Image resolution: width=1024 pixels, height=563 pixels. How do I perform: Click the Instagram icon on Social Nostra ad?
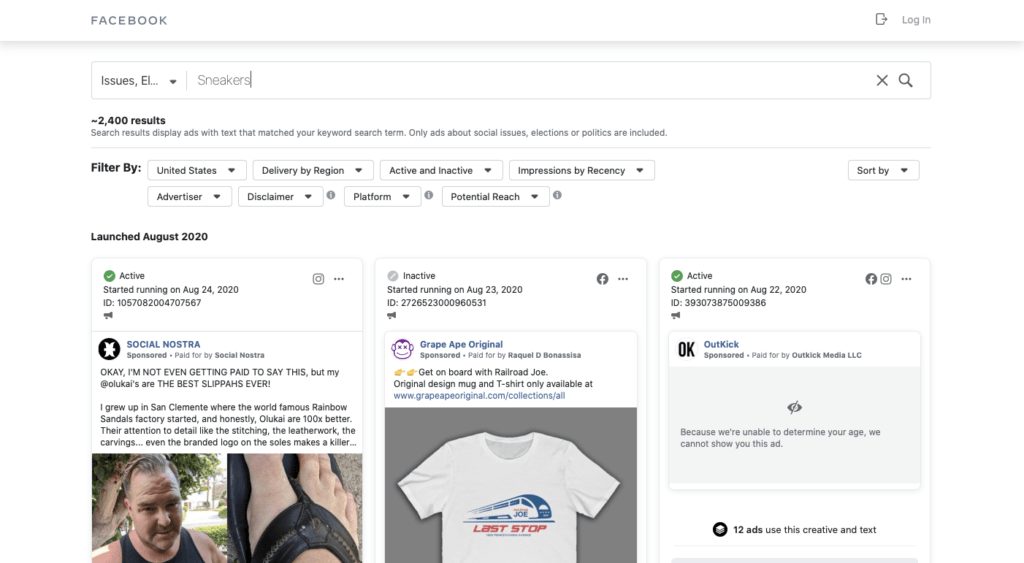(x=318, y=279)
